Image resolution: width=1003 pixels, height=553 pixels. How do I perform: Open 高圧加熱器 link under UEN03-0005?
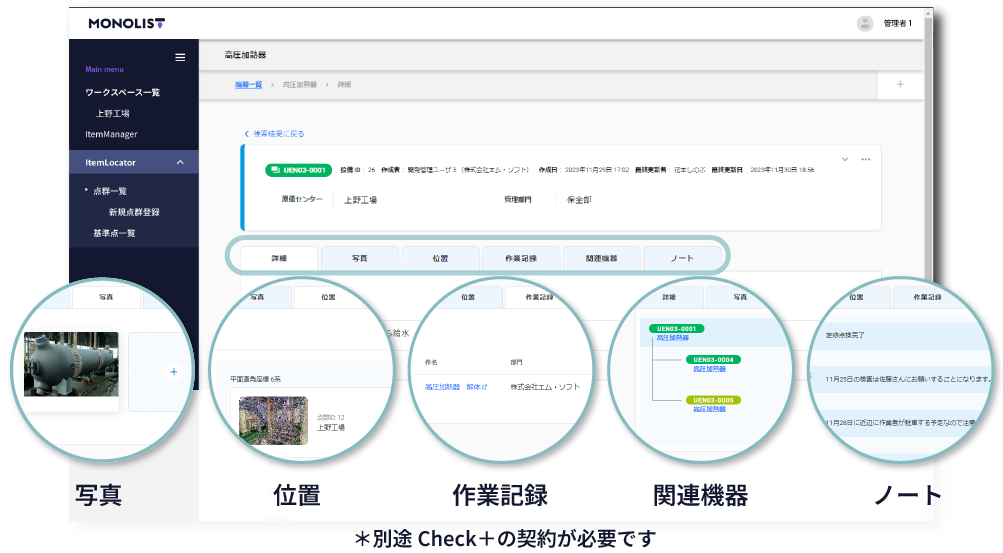point(709,409)
